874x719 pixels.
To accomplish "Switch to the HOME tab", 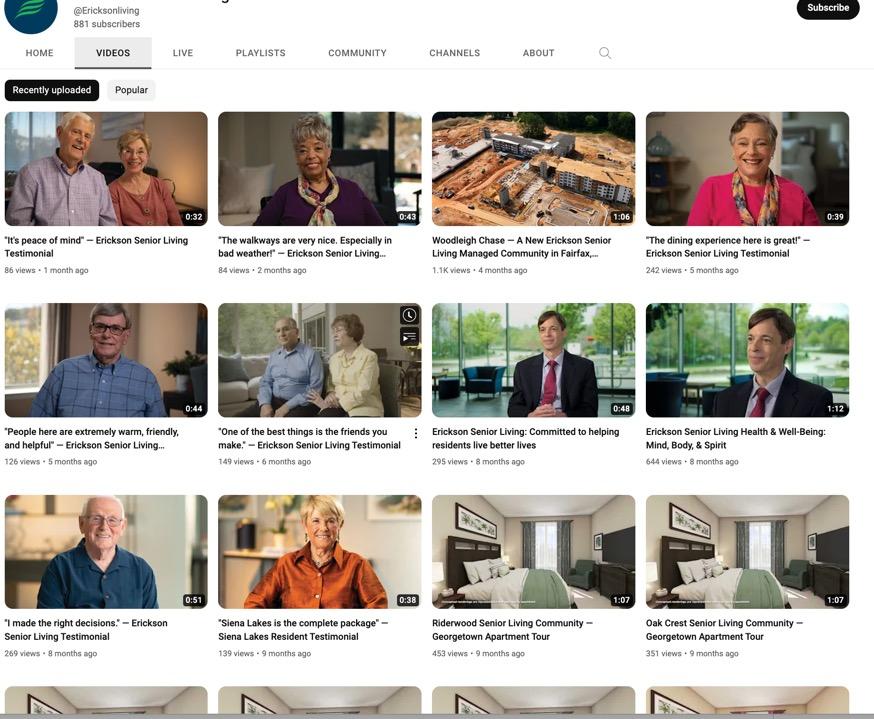I will [x=40, y=53].
